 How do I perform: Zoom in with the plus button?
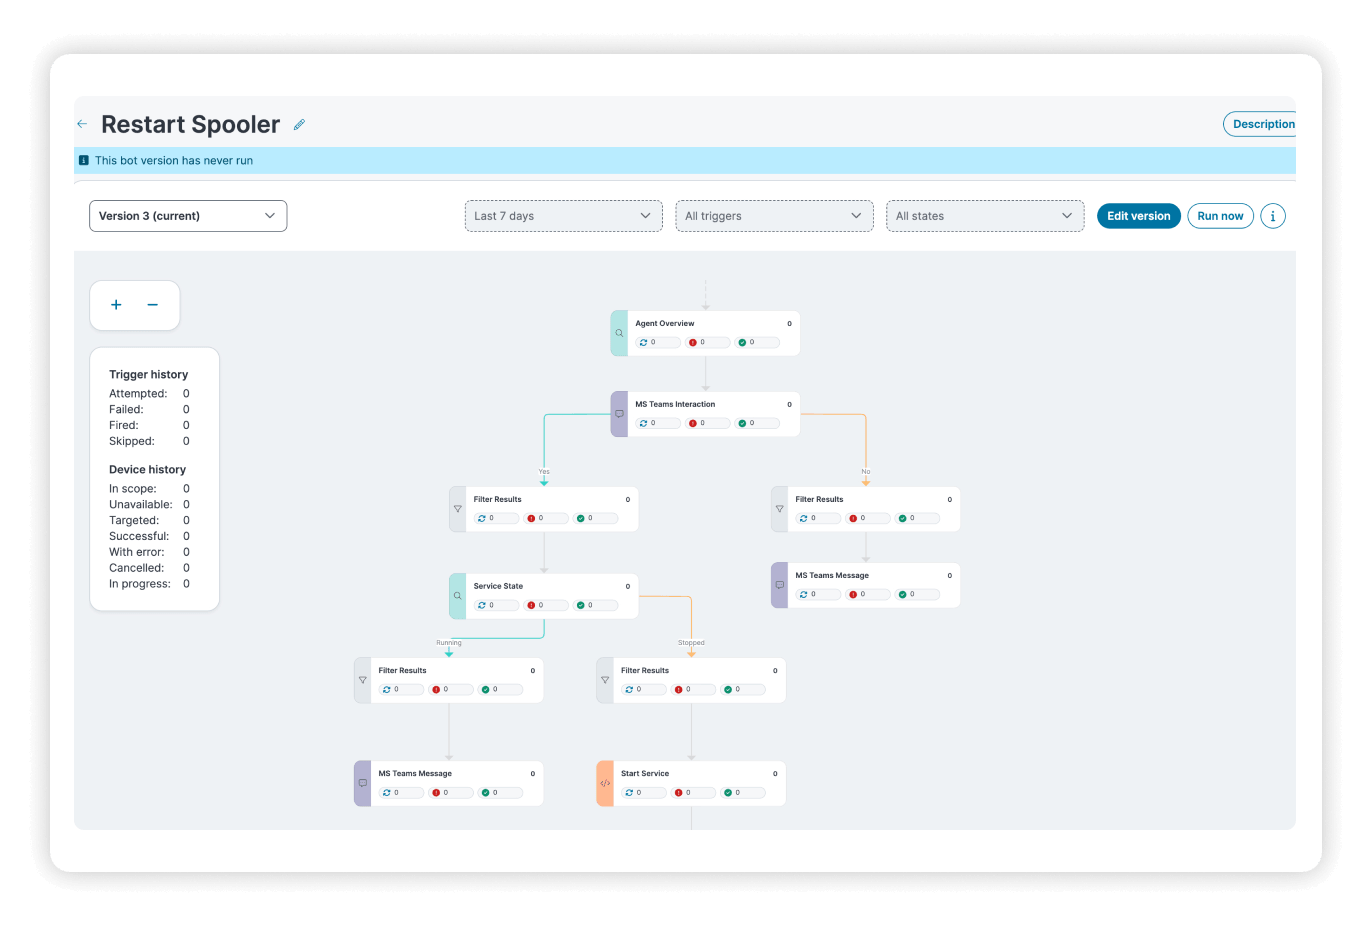click(116, 305)
